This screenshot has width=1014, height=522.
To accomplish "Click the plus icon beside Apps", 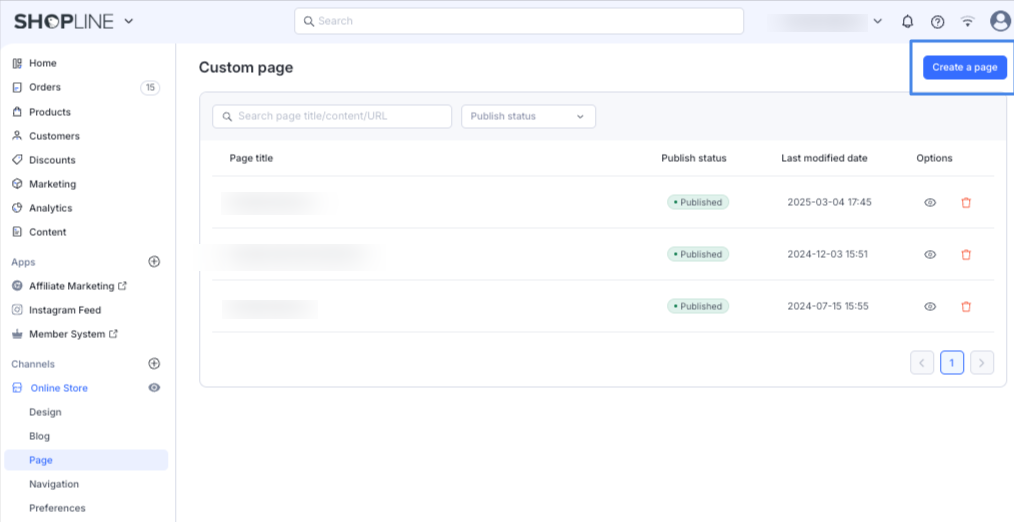I will pos(154,262).
